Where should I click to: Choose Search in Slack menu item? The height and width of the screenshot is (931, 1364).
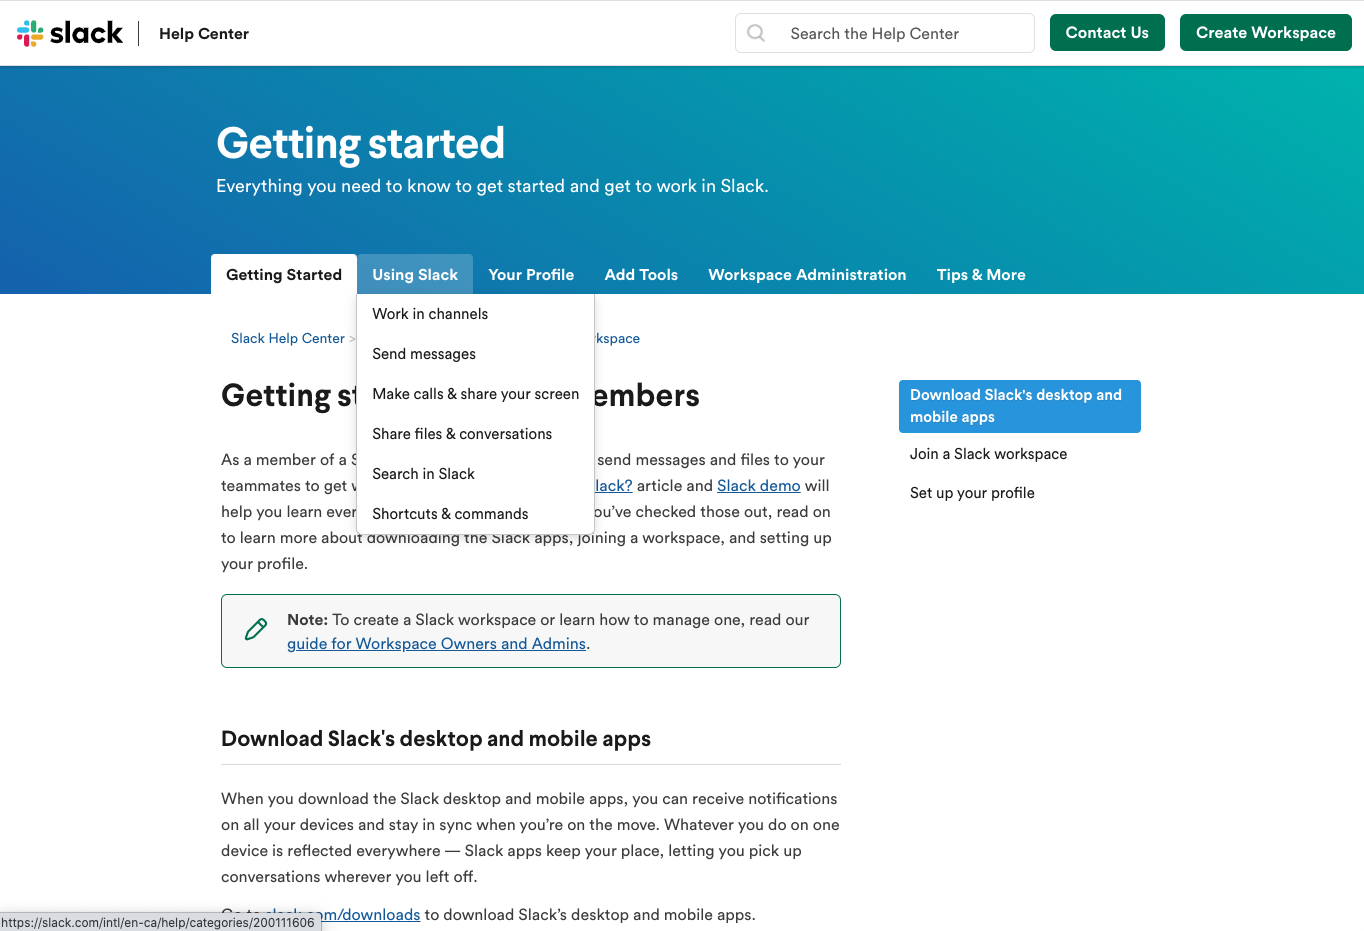476,474
